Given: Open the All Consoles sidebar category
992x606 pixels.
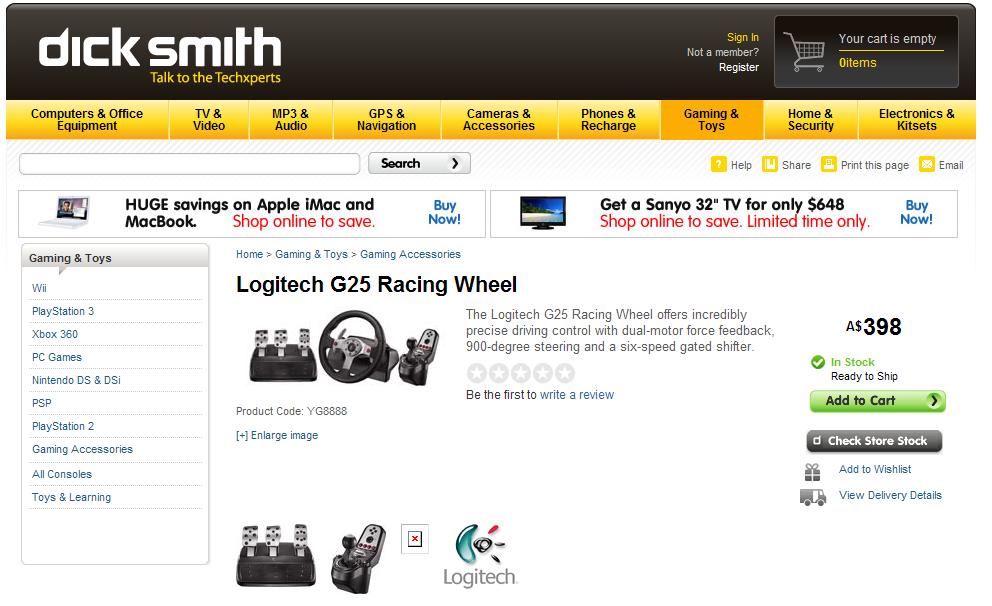Looking at the screenshot, I should point(62,474).
